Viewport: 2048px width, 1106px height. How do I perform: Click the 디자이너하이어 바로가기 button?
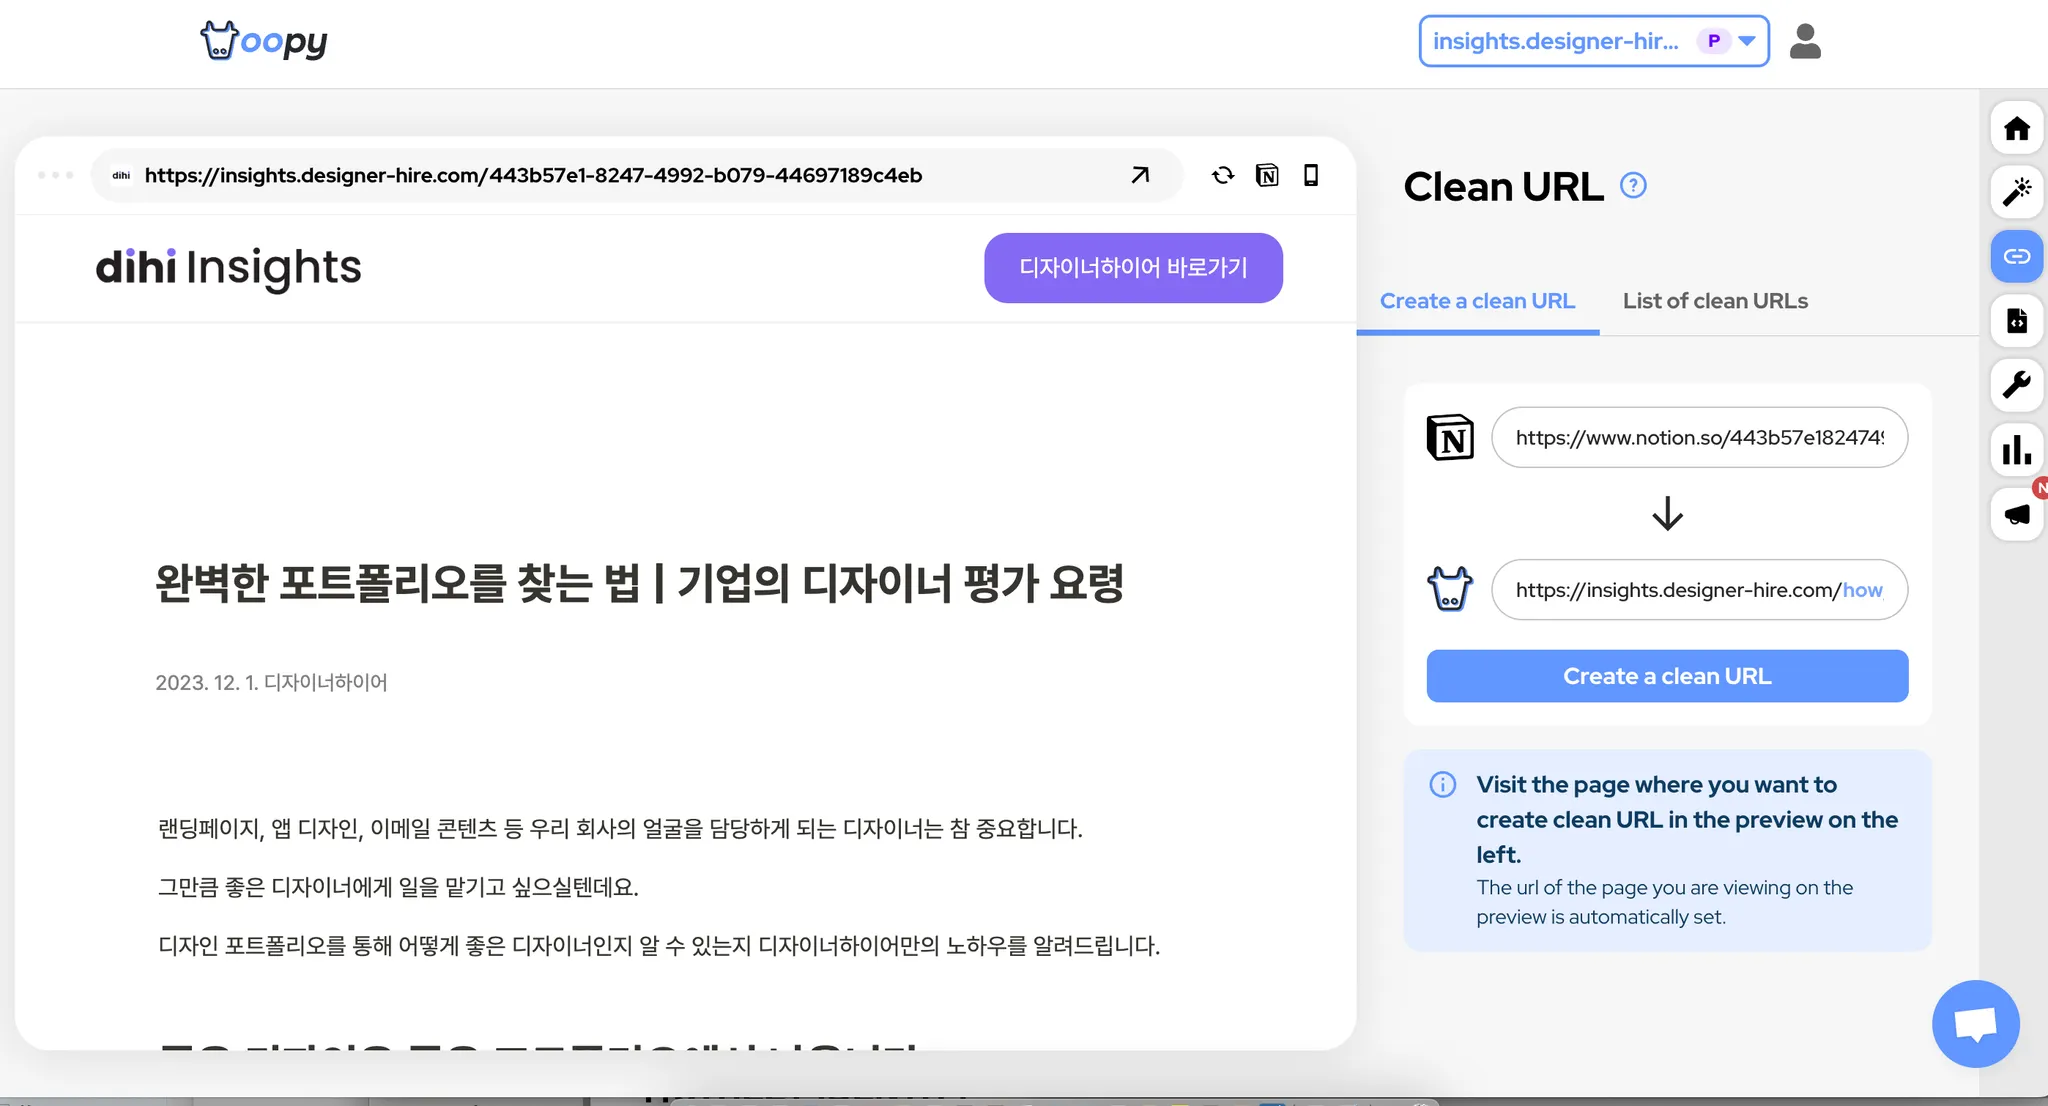(x=1133, y=268)
